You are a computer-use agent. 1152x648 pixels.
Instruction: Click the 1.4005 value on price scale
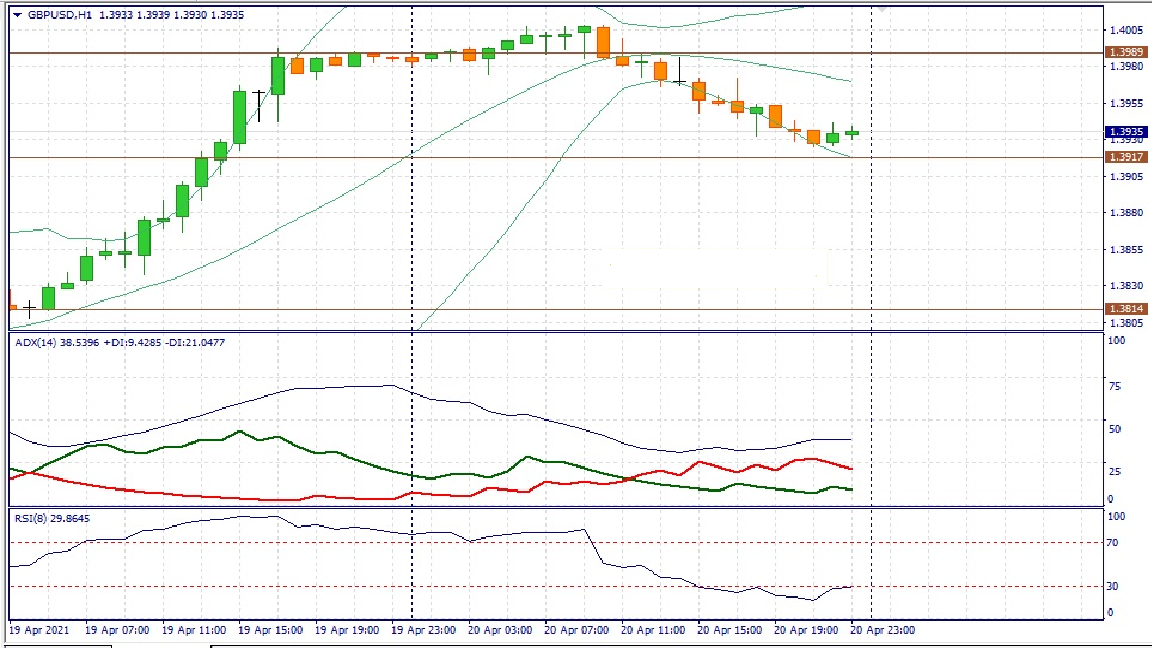tap(1125, 31)
